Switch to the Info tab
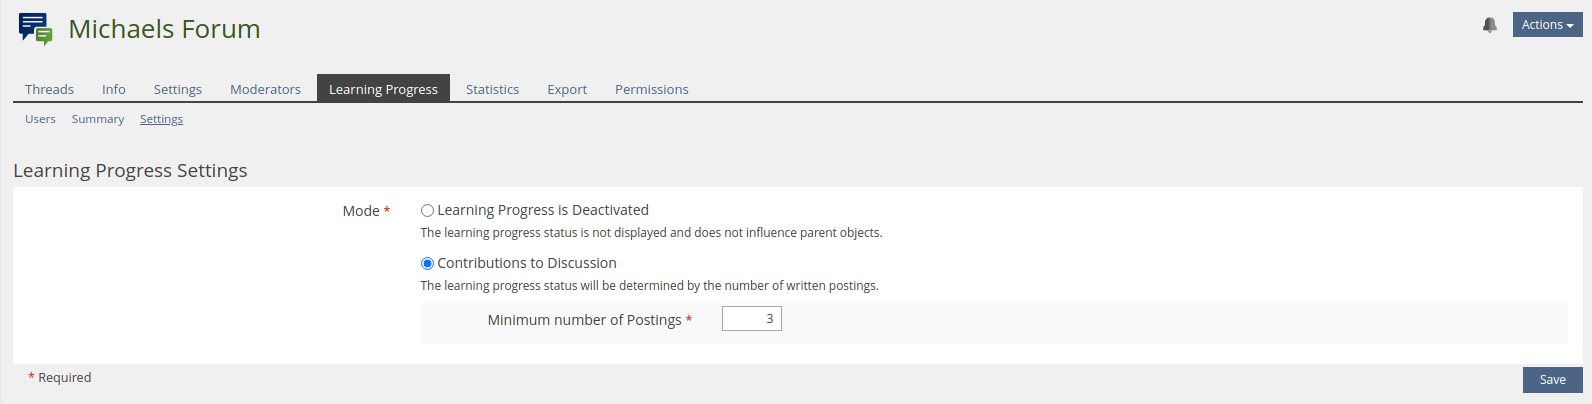Viewport: 1592px width, 404px height. [114, 89]
